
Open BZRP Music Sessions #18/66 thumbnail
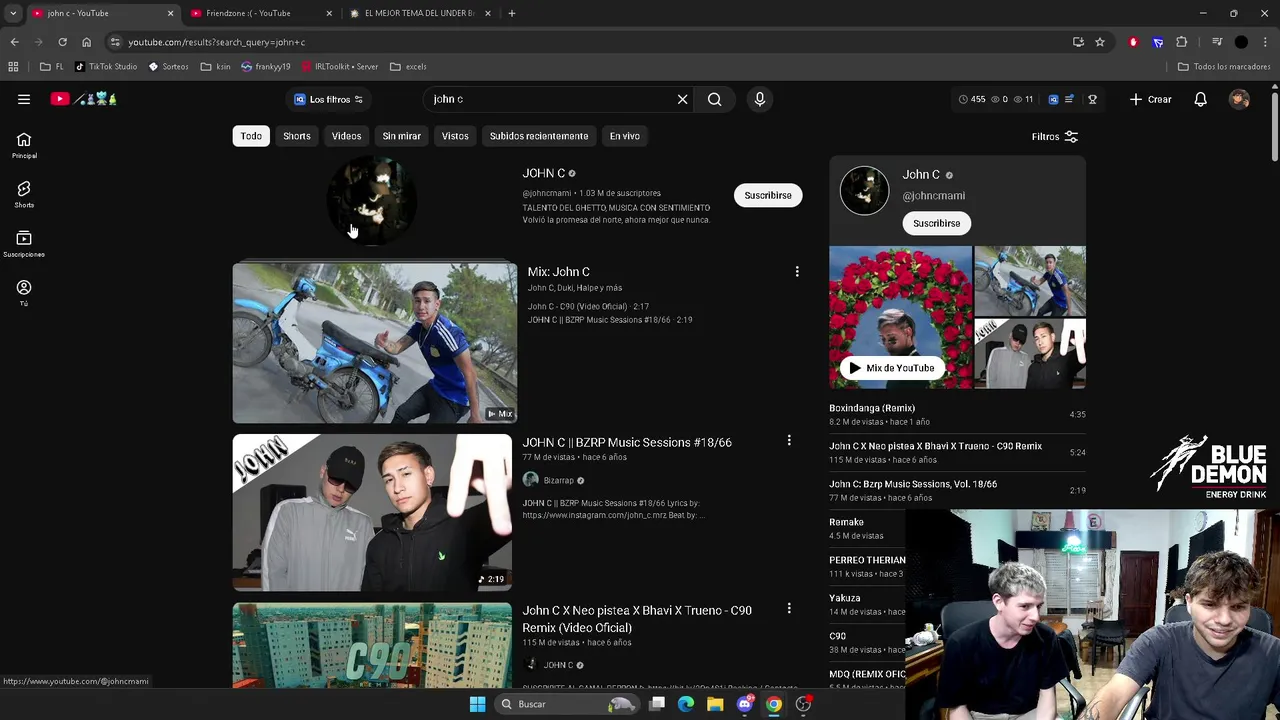point(372,512)
